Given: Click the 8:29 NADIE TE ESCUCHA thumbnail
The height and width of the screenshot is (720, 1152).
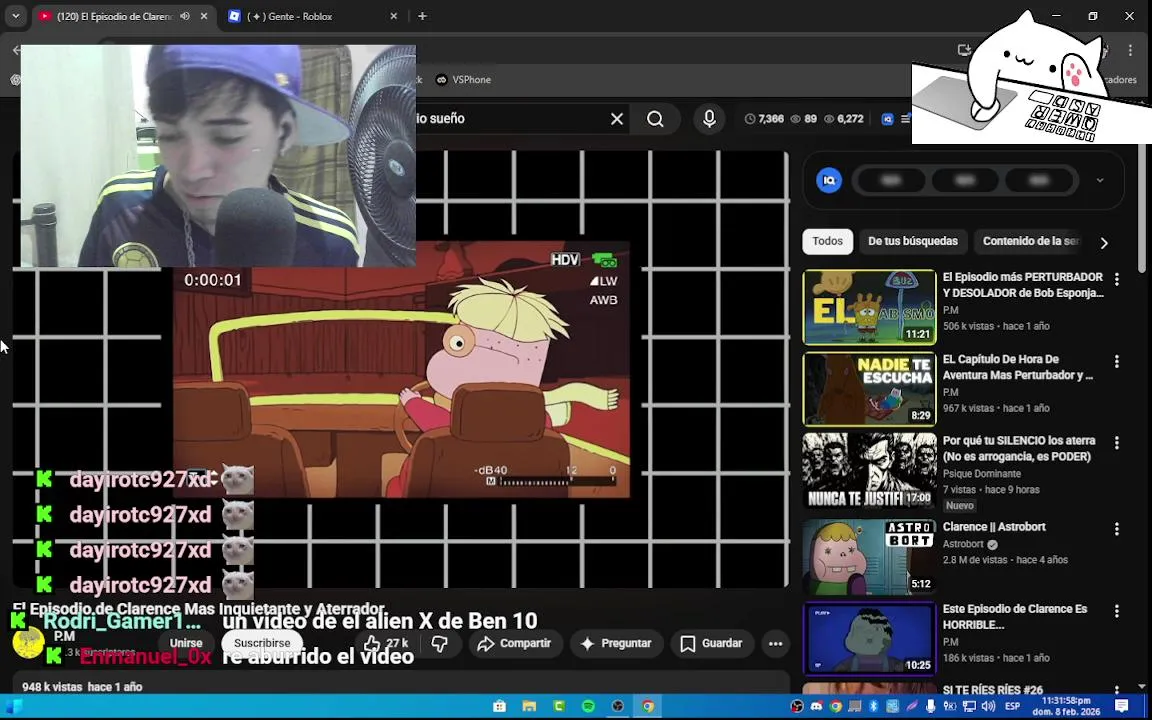Looking at the screenshot, I should coord(869,389).
